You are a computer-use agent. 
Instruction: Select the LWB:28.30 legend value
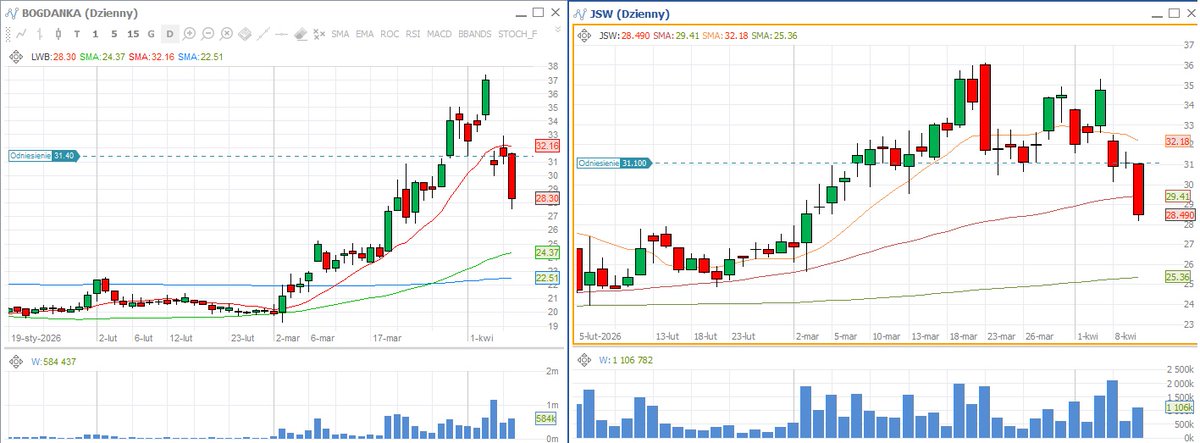click(x=54, y=57)
